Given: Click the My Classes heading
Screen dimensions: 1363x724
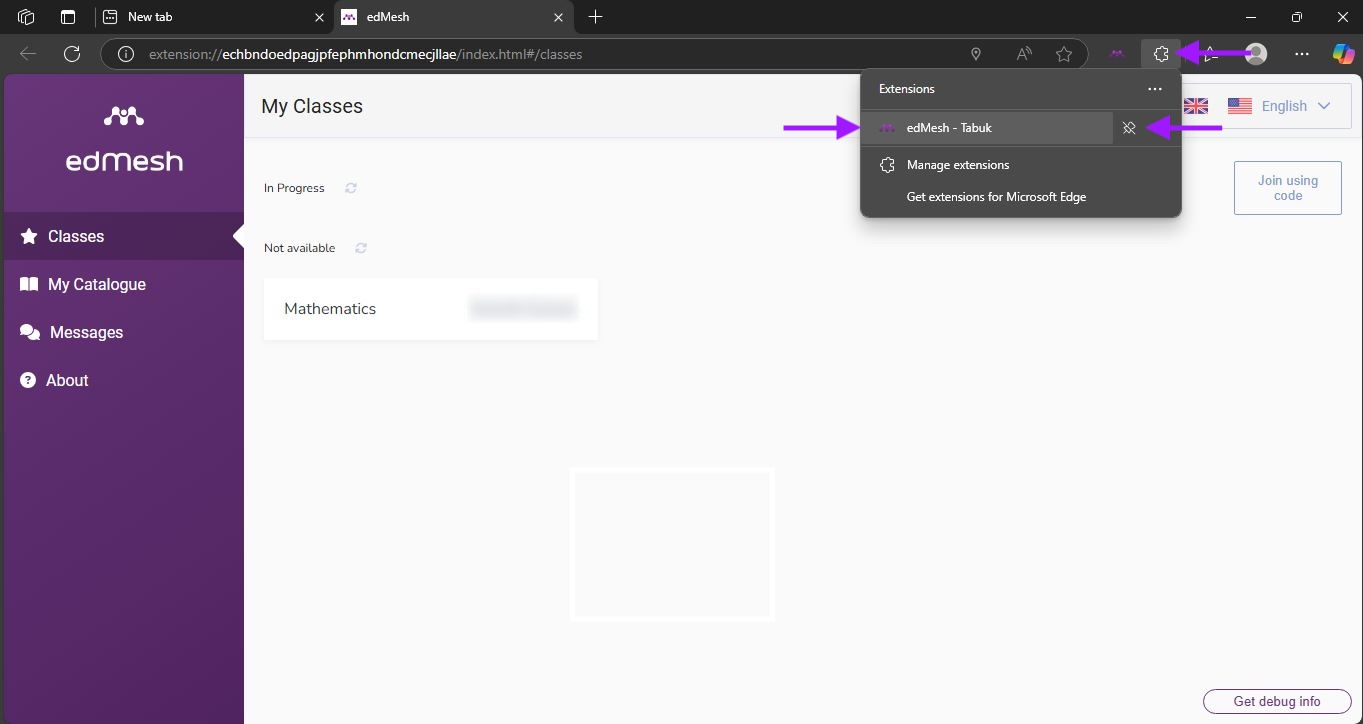Looking at the screenshot, I should tap(312, 106).
